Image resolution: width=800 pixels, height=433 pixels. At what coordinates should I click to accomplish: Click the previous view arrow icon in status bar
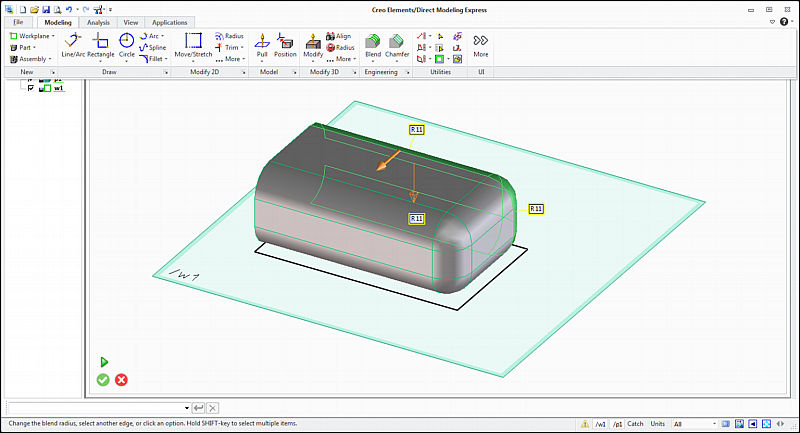[x=753, y=424]
